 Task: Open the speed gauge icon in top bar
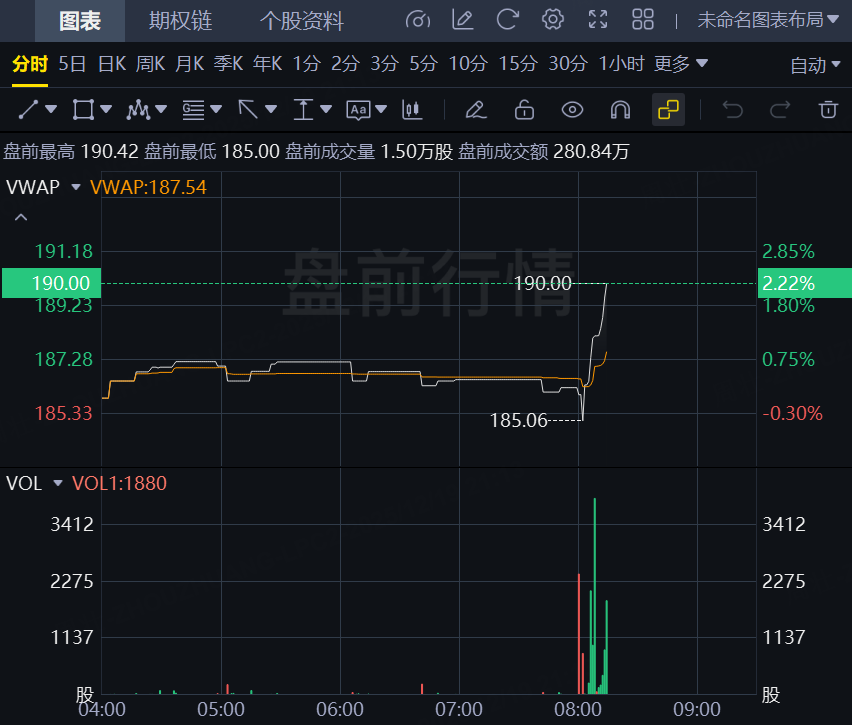(417, 20)
